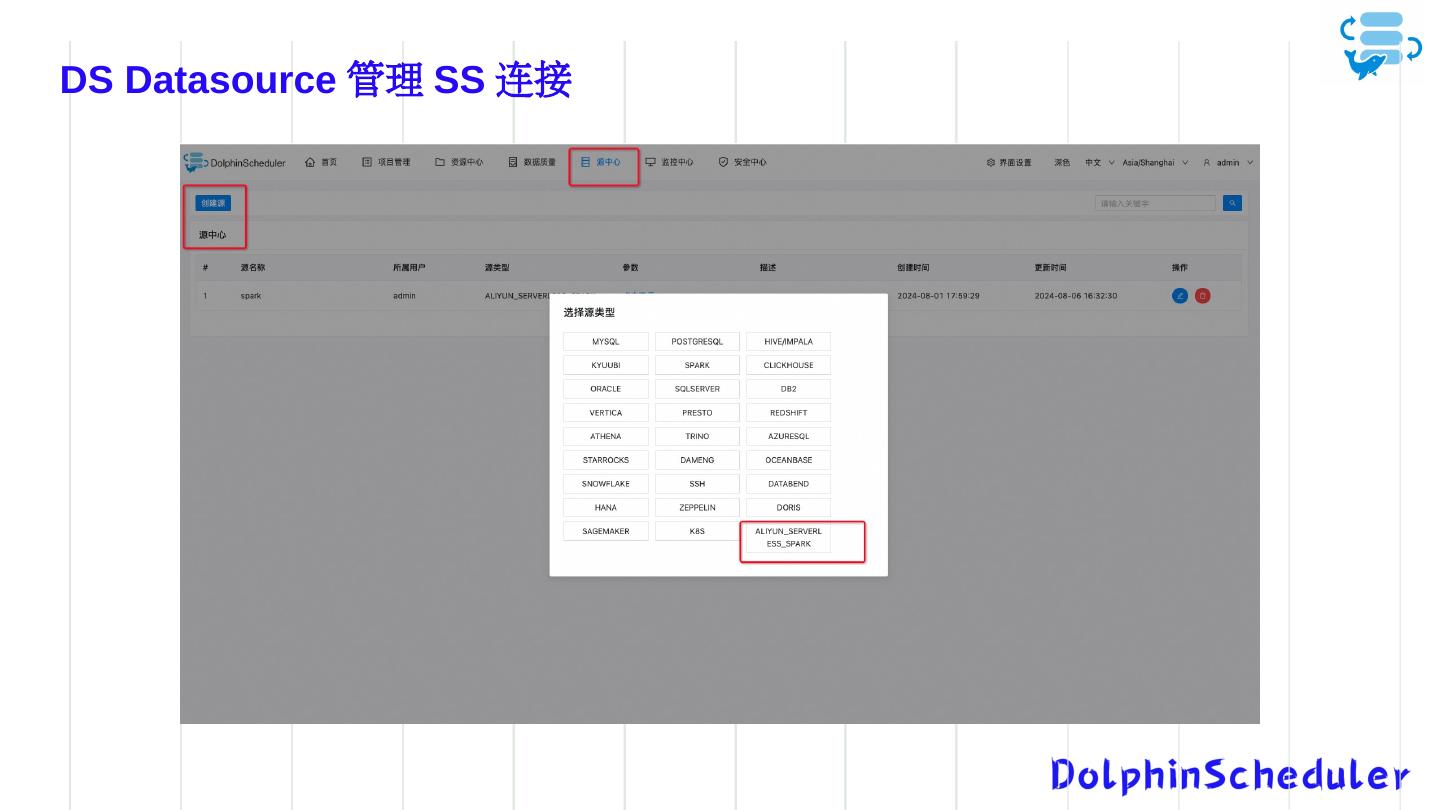Image resolution: width=1440 pixels, height=810 pixels.
Task: Select the SQLSERVER source type
Action: coord(697,389)
